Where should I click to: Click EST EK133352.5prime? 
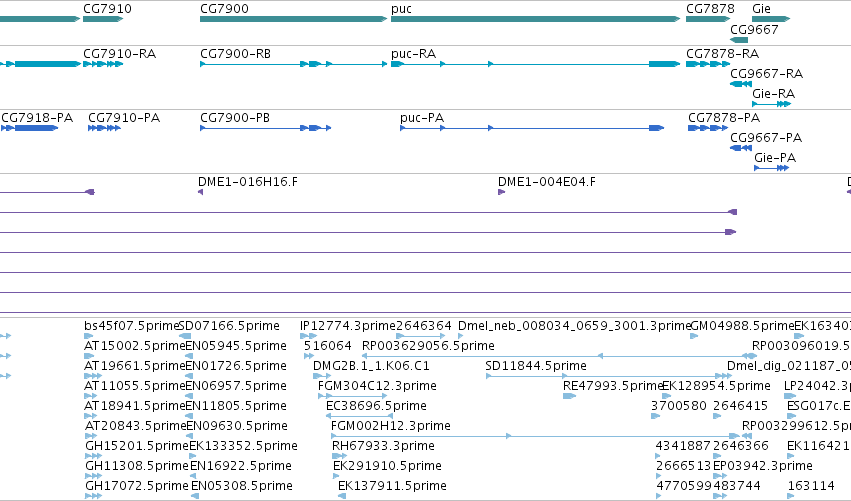[x=243, y=446]
